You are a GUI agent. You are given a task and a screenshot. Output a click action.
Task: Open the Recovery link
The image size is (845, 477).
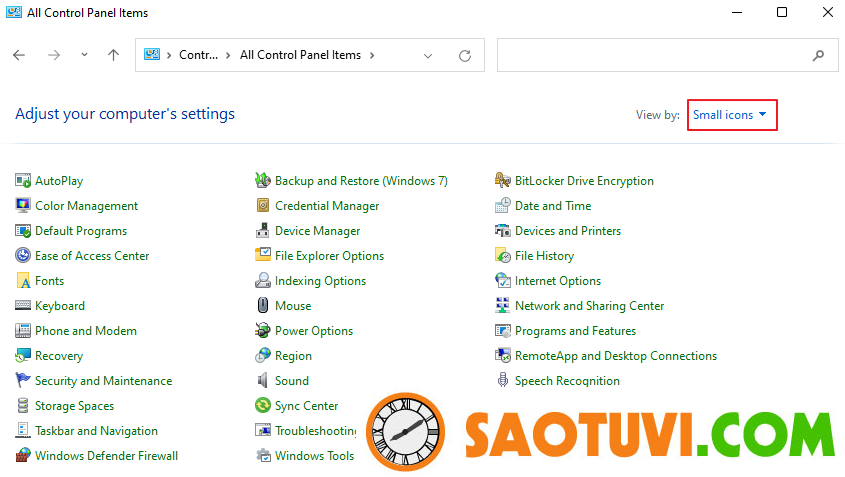(x=59, y=356)
